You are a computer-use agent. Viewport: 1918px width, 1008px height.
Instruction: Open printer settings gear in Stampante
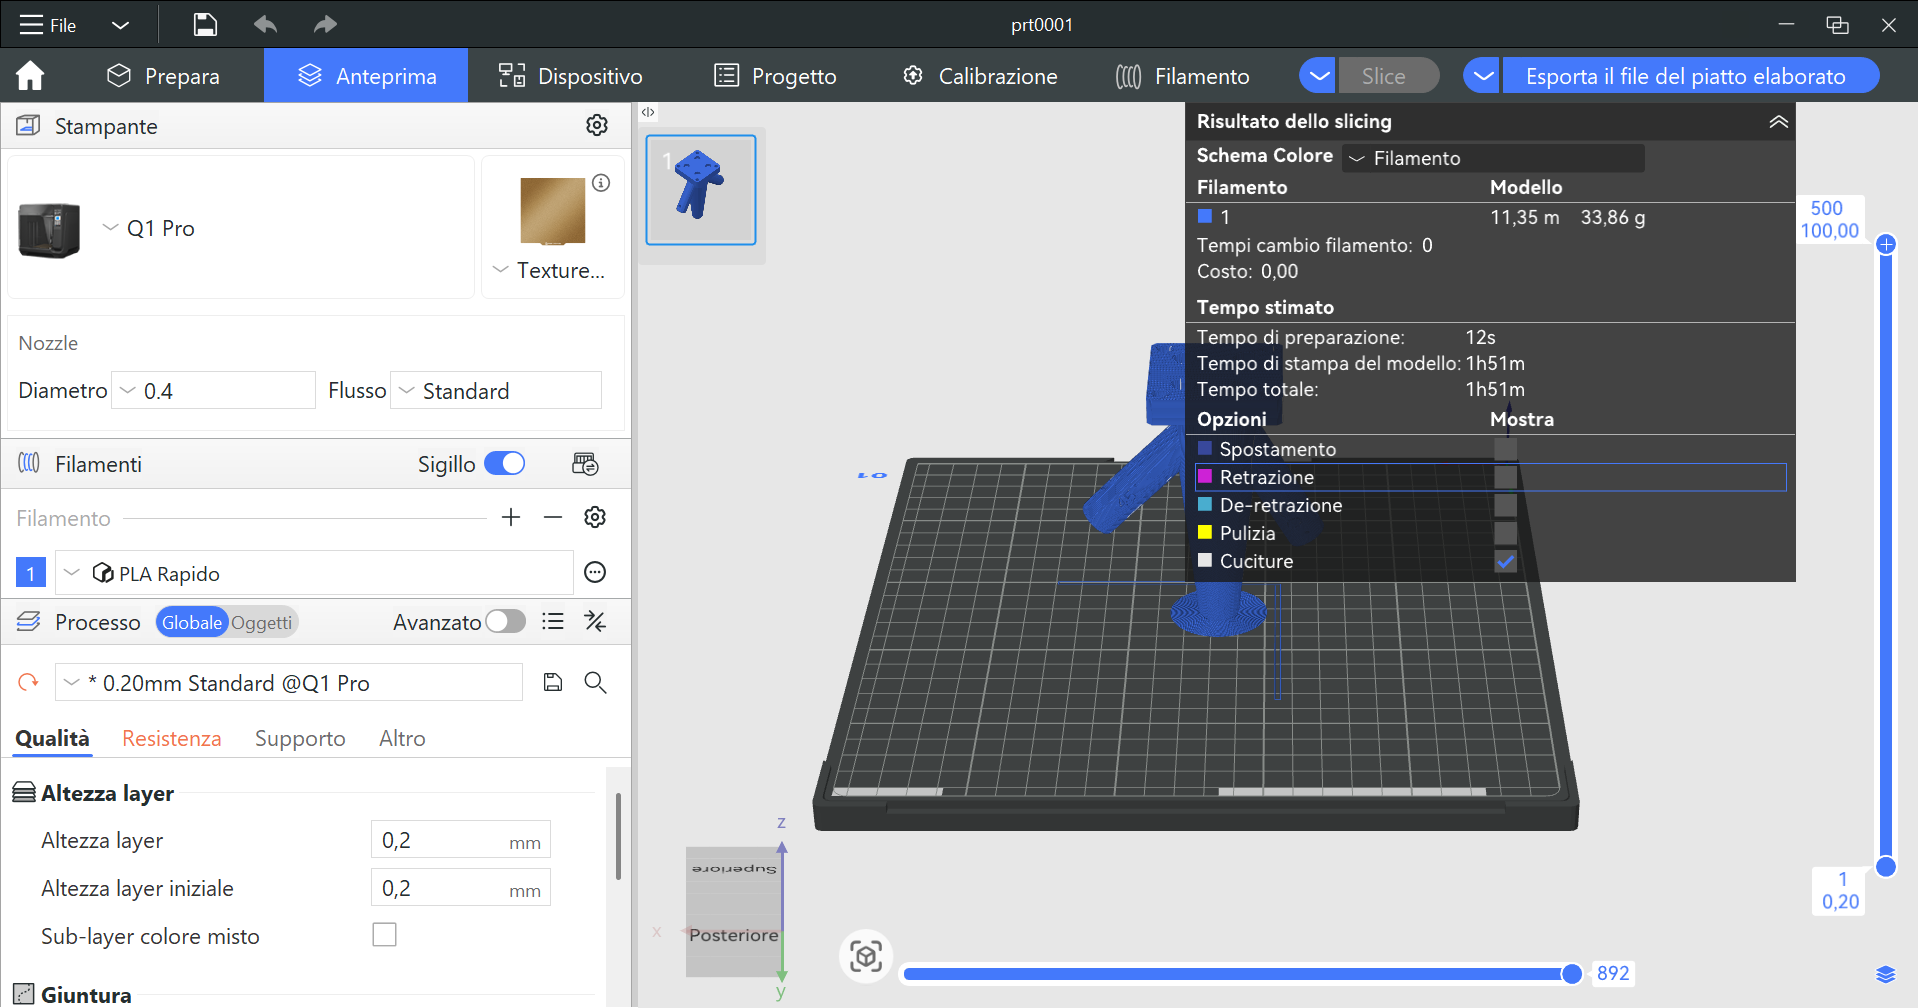point(597,125)
